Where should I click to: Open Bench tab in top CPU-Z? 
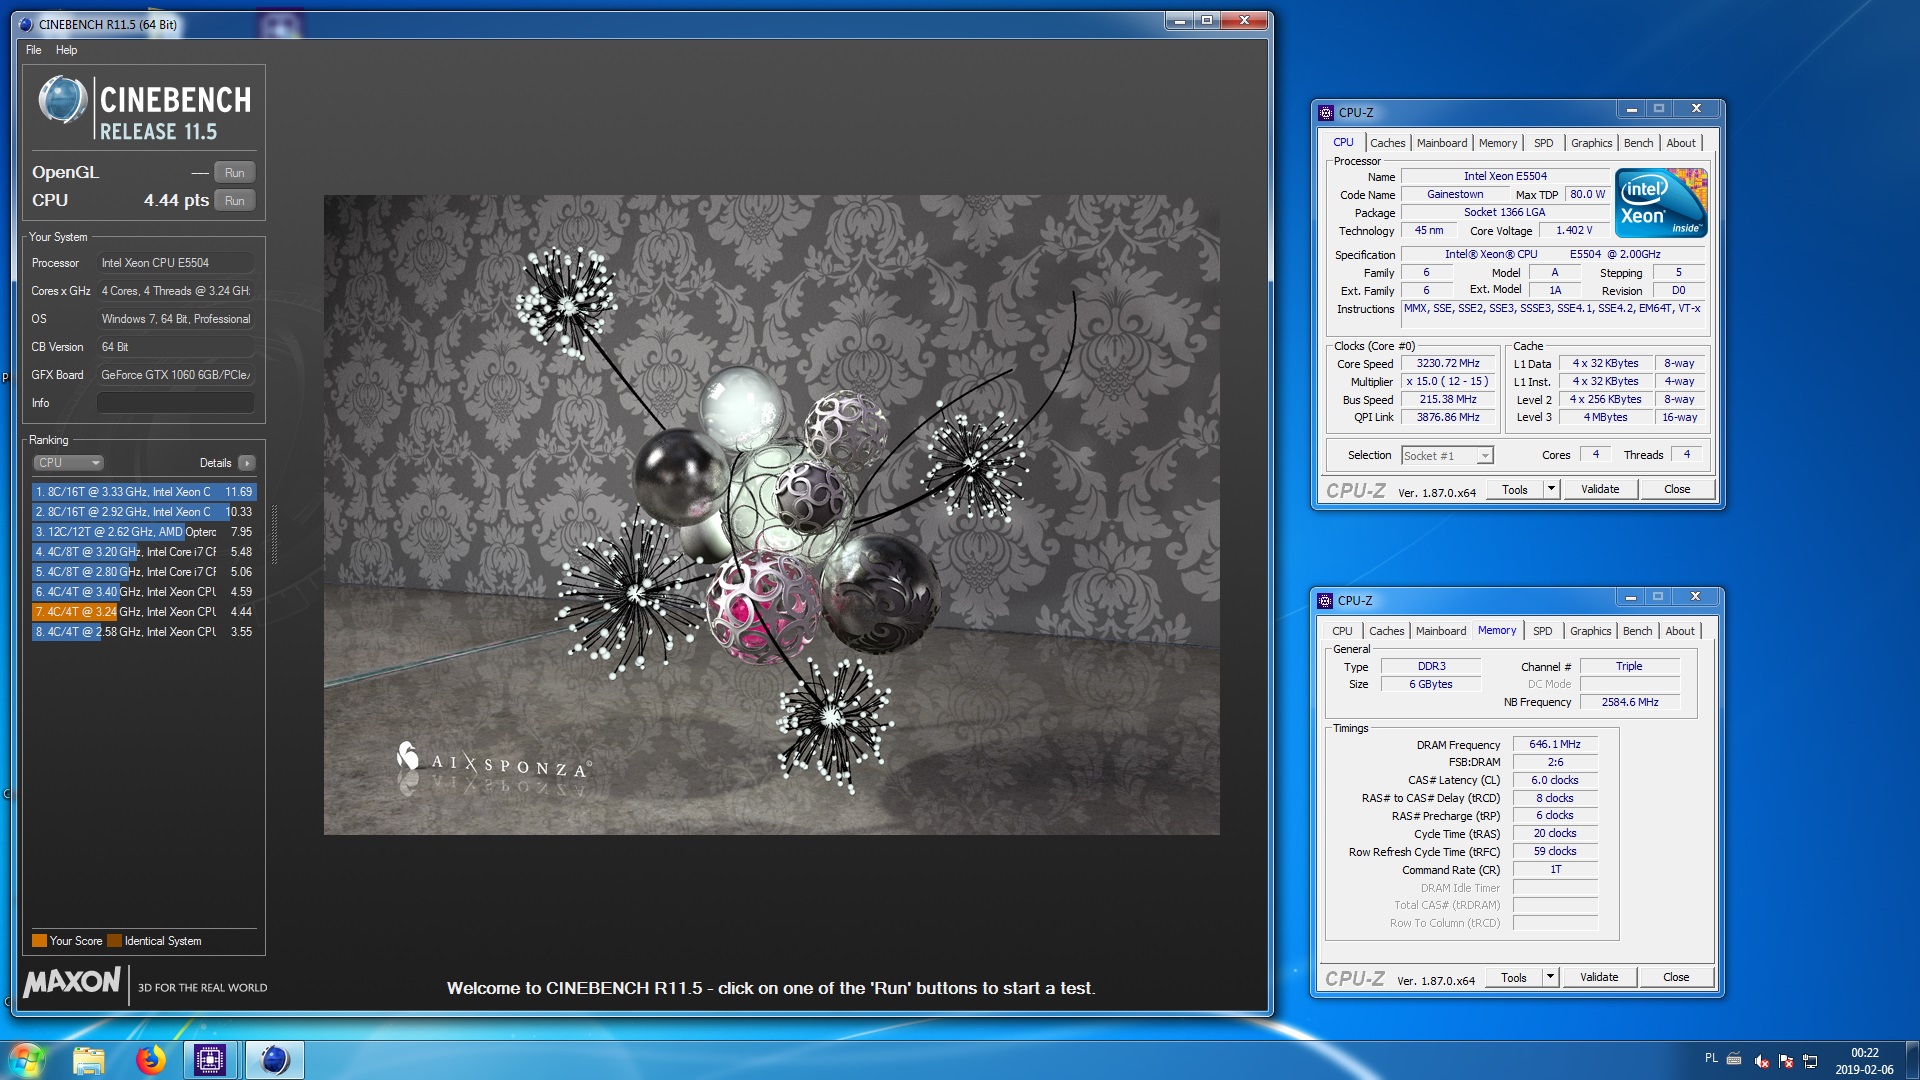(x=1638, y=143)
